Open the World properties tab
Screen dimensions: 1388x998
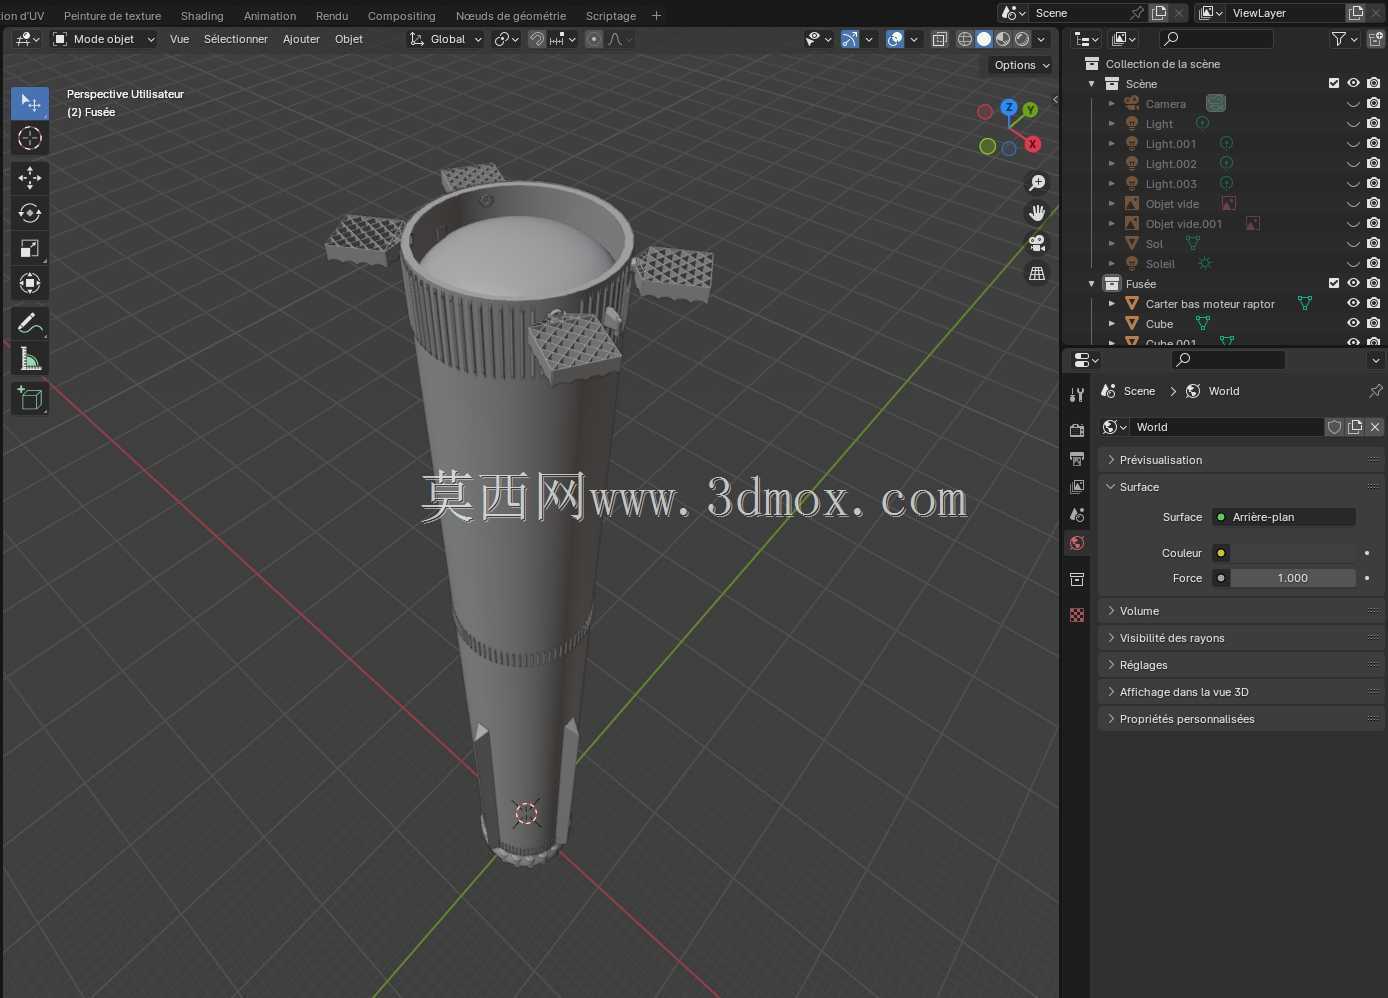[1077, 543]
